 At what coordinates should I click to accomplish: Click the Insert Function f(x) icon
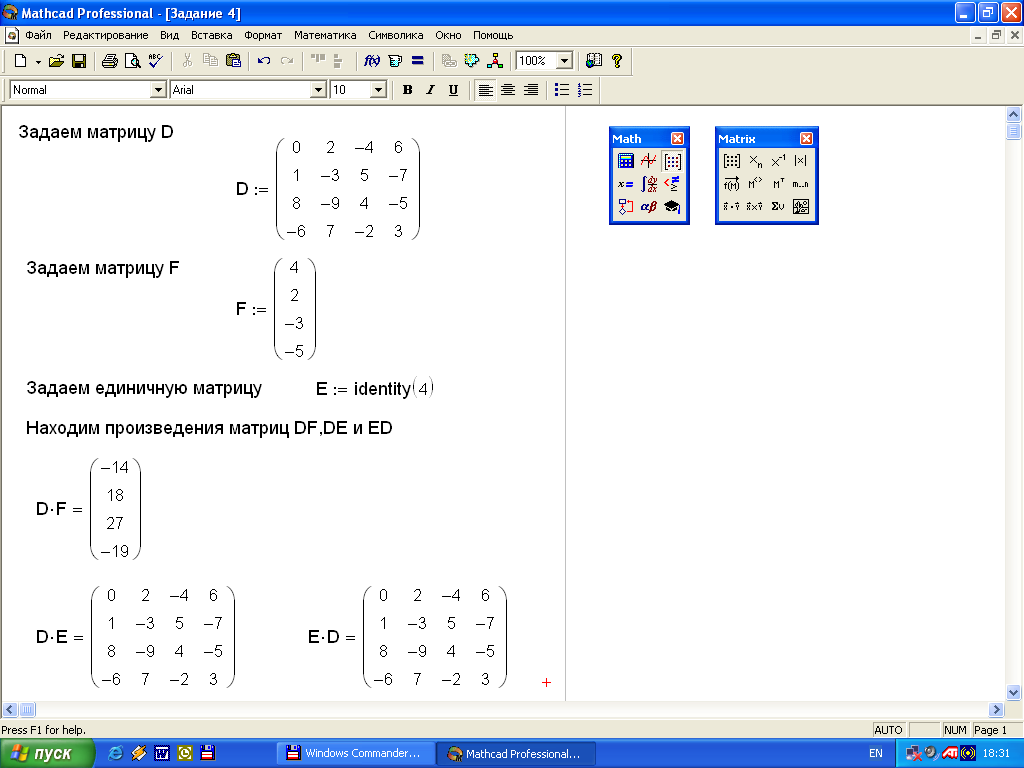click(x=372, y=61)
